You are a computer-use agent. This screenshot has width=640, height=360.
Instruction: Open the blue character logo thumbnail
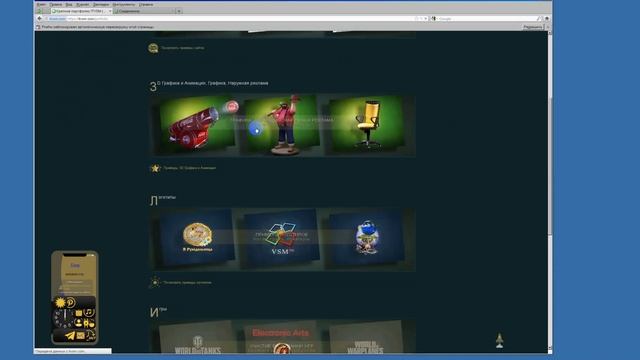point(367,238)
